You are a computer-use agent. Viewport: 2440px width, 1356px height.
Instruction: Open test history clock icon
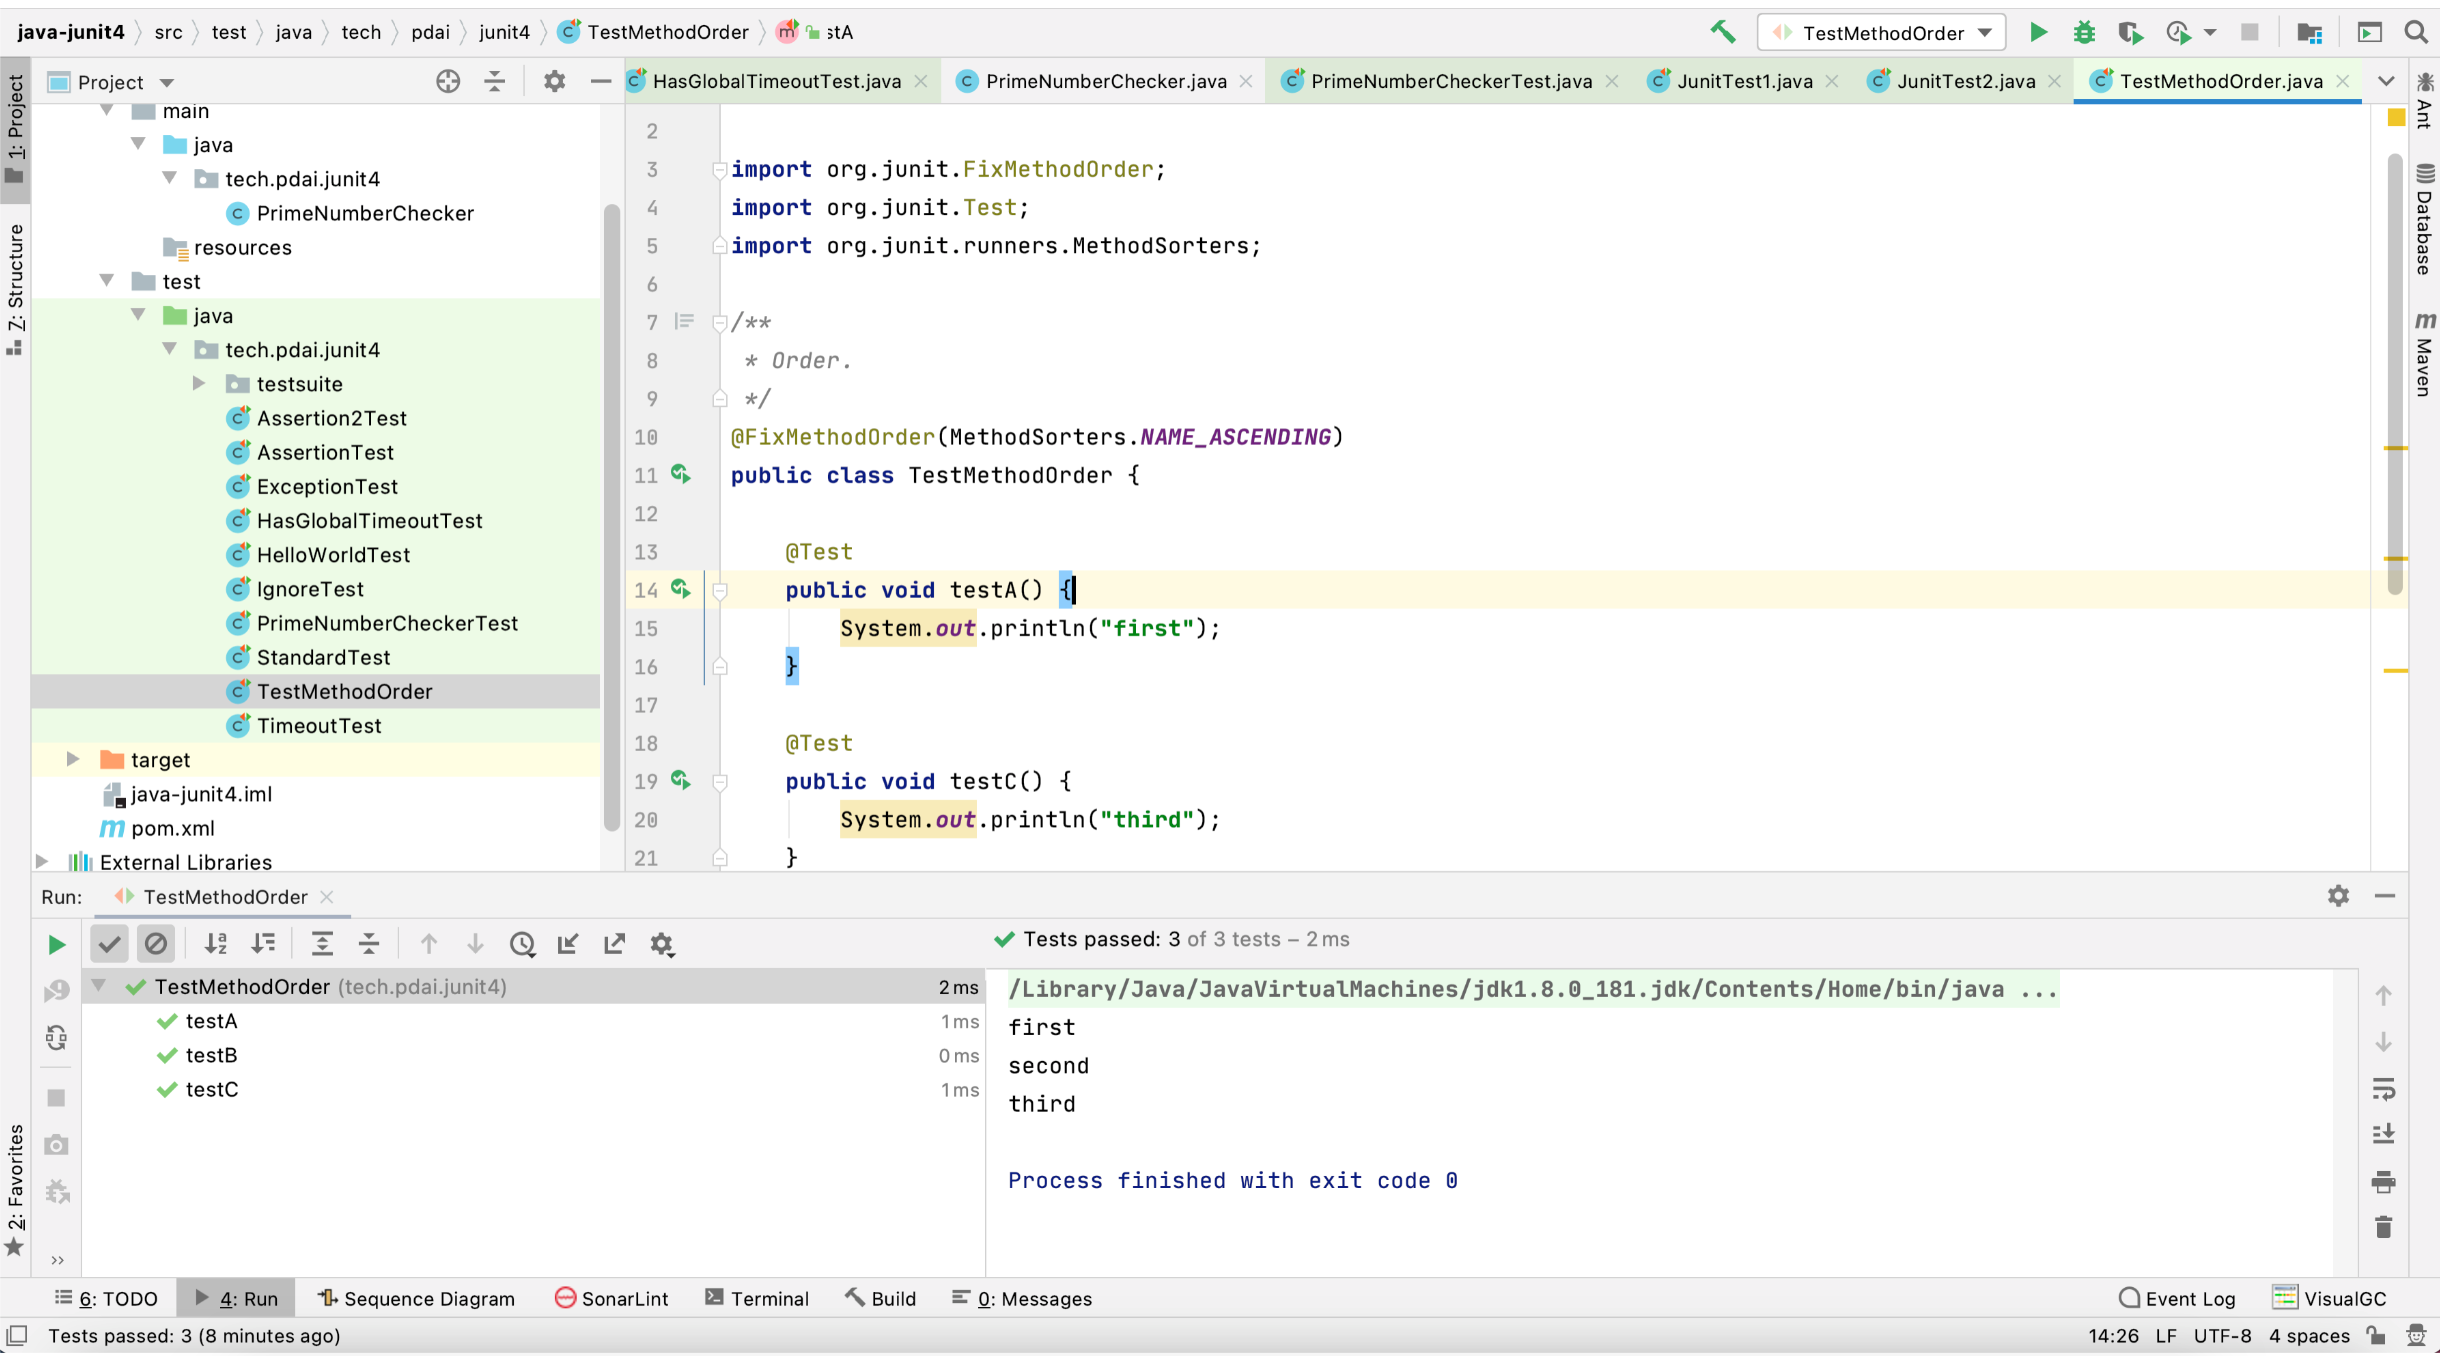pyautogui.click(x=522, y=943)
